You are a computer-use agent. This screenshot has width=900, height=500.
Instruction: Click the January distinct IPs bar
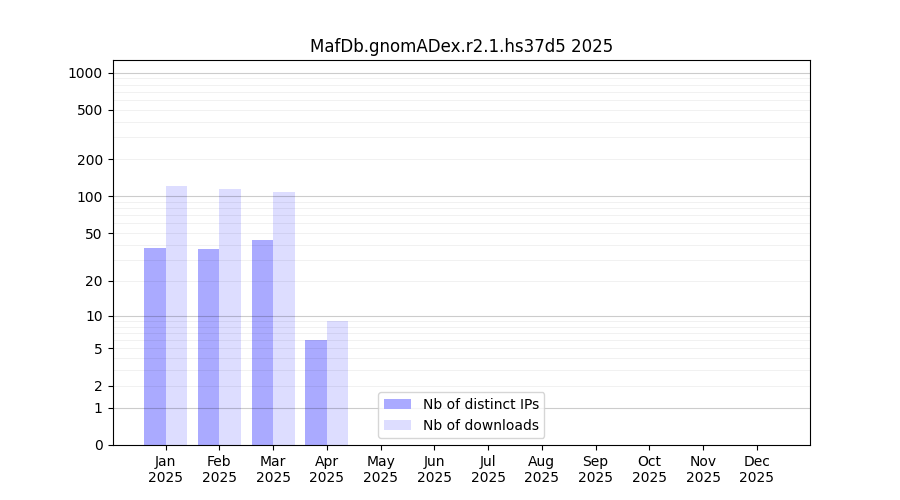pos(155,346)
